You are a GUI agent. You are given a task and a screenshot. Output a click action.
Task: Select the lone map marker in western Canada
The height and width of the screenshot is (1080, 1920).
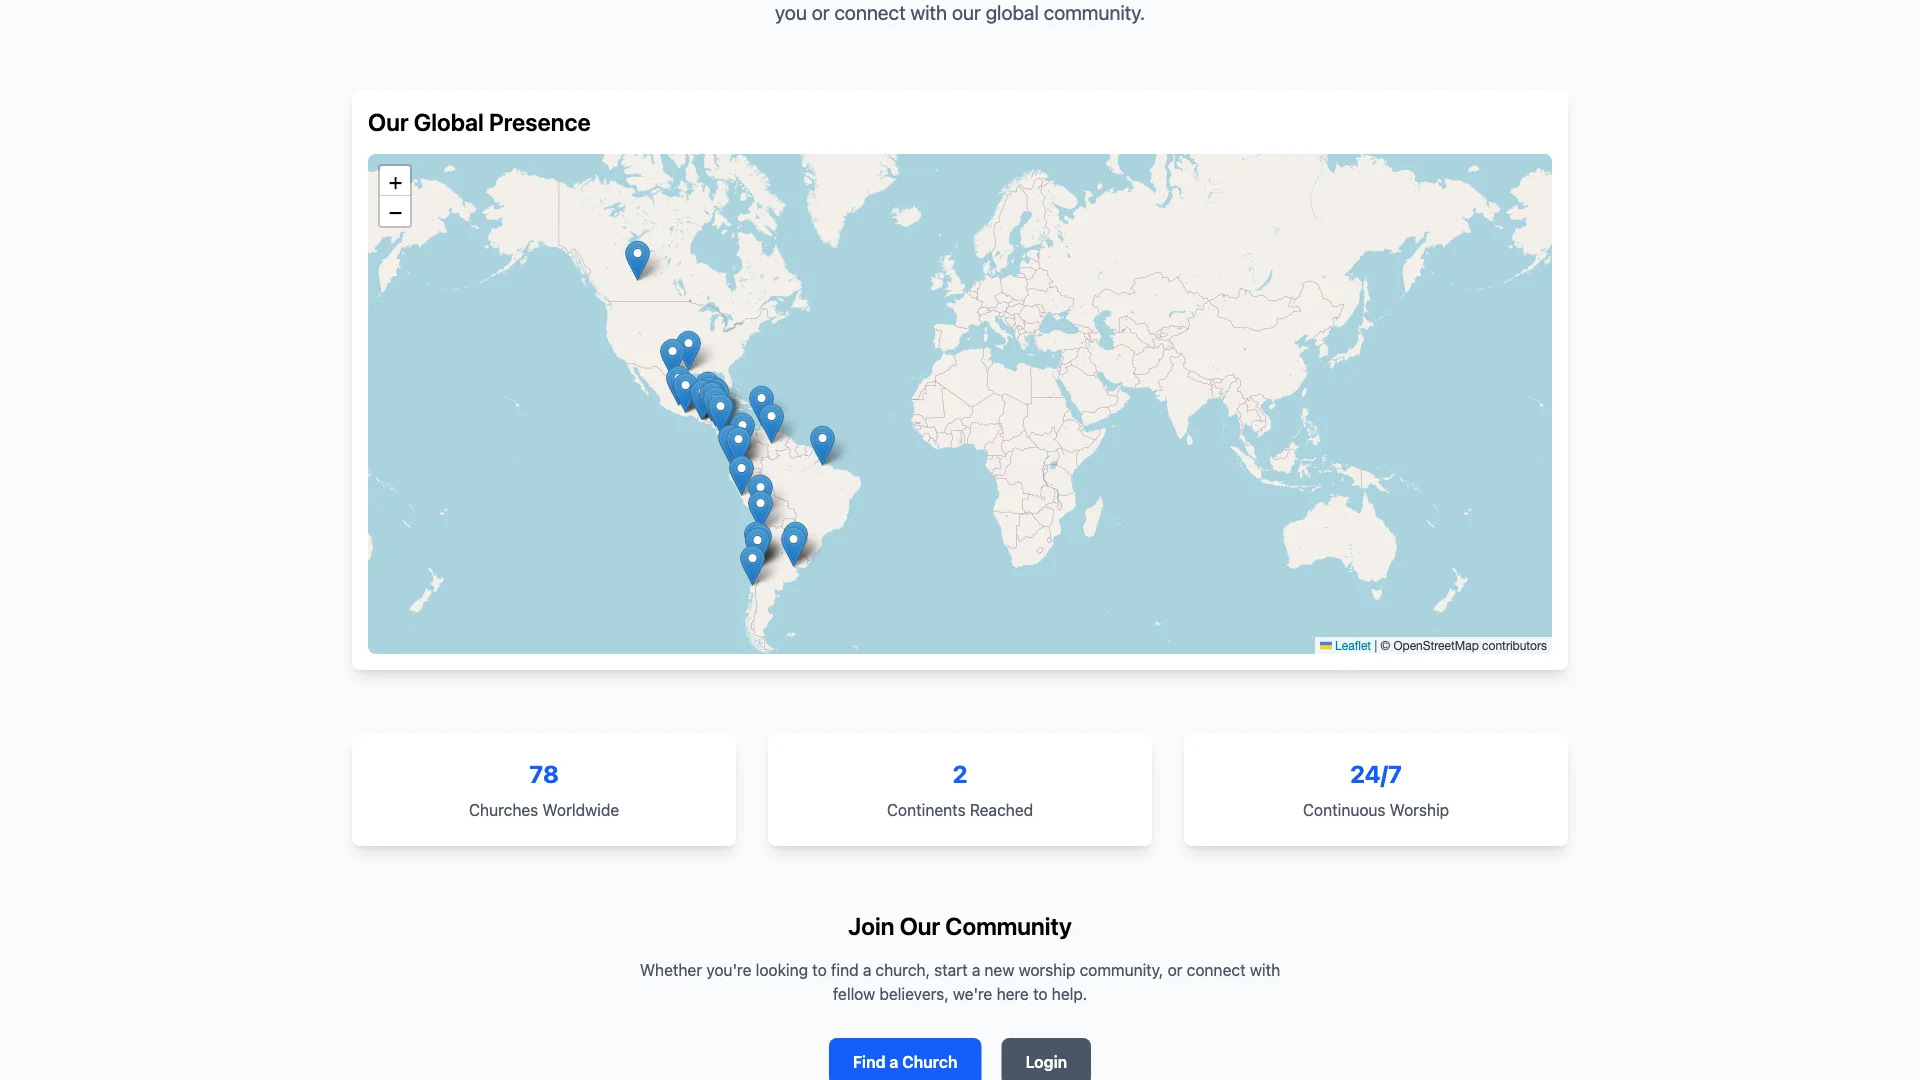click(x=637, y=260)
